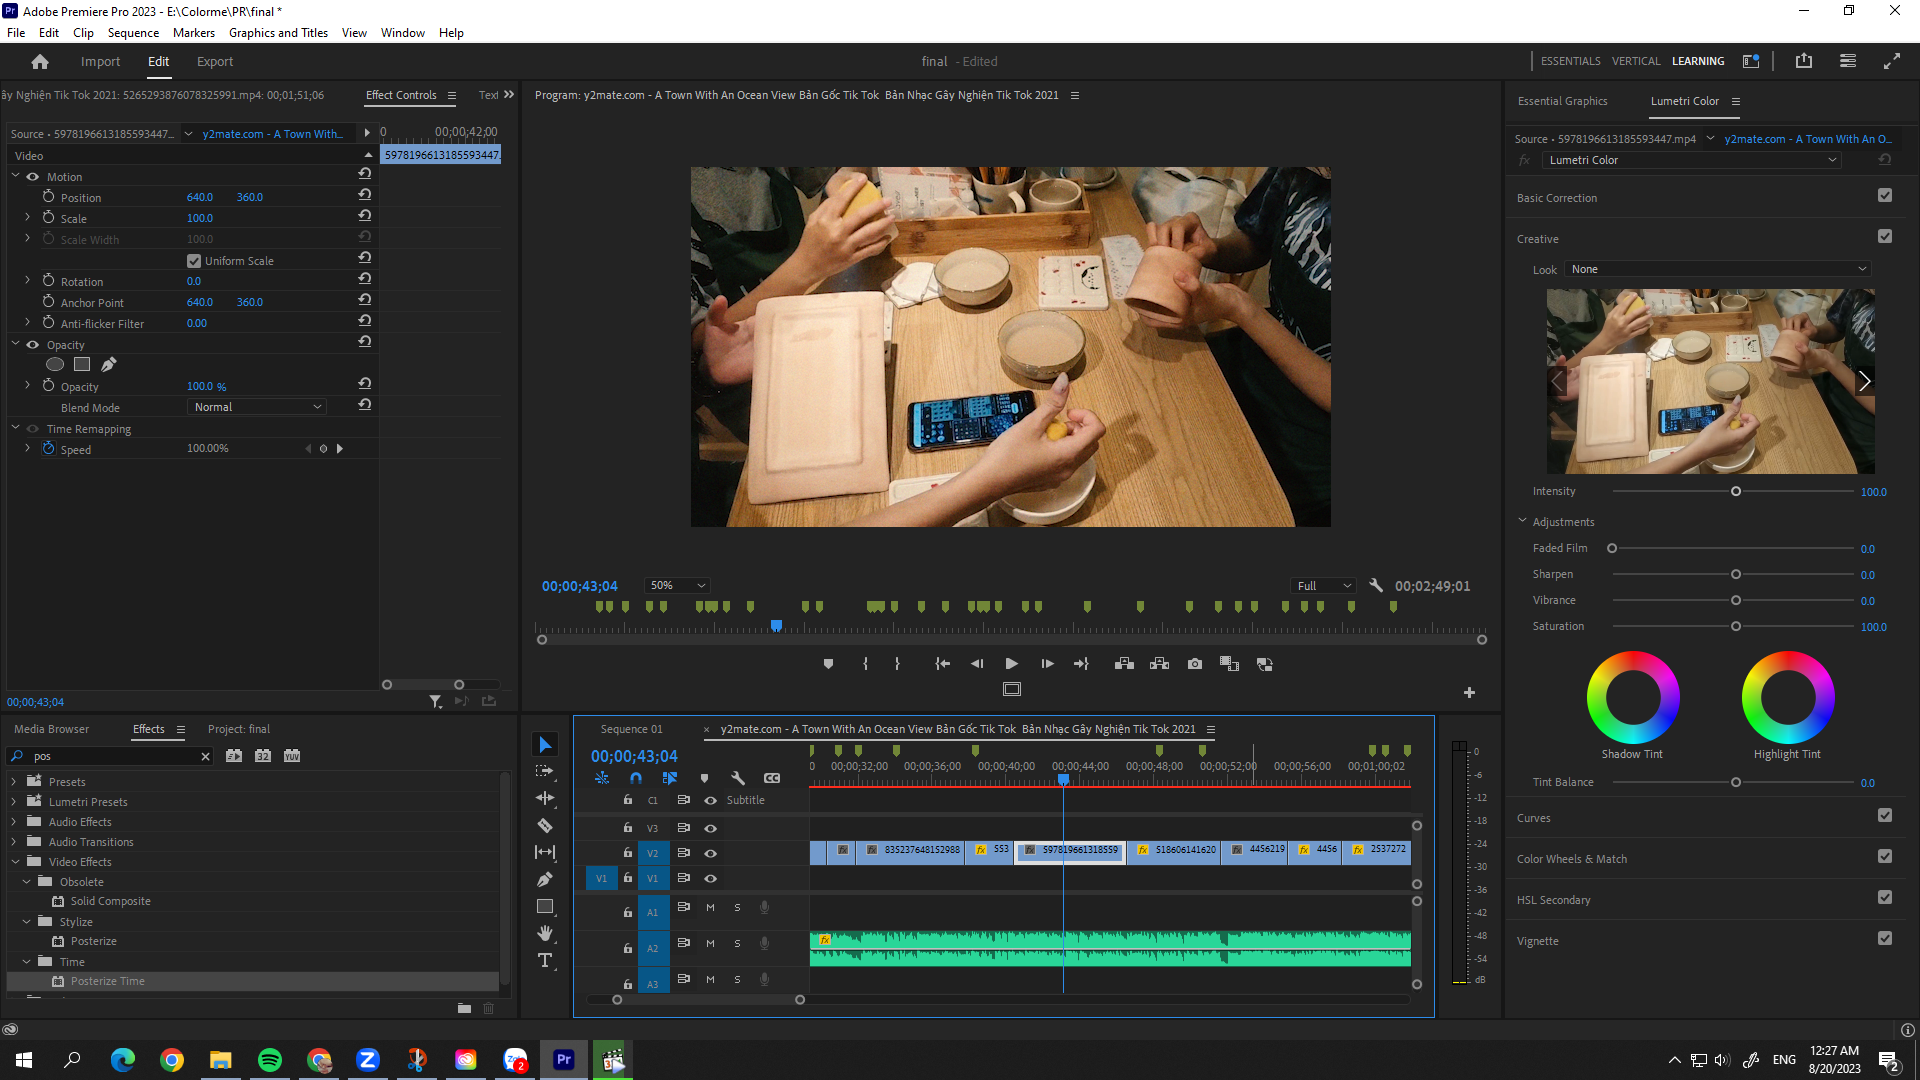Expand the Lumetri Presets folder

[14, 802]
